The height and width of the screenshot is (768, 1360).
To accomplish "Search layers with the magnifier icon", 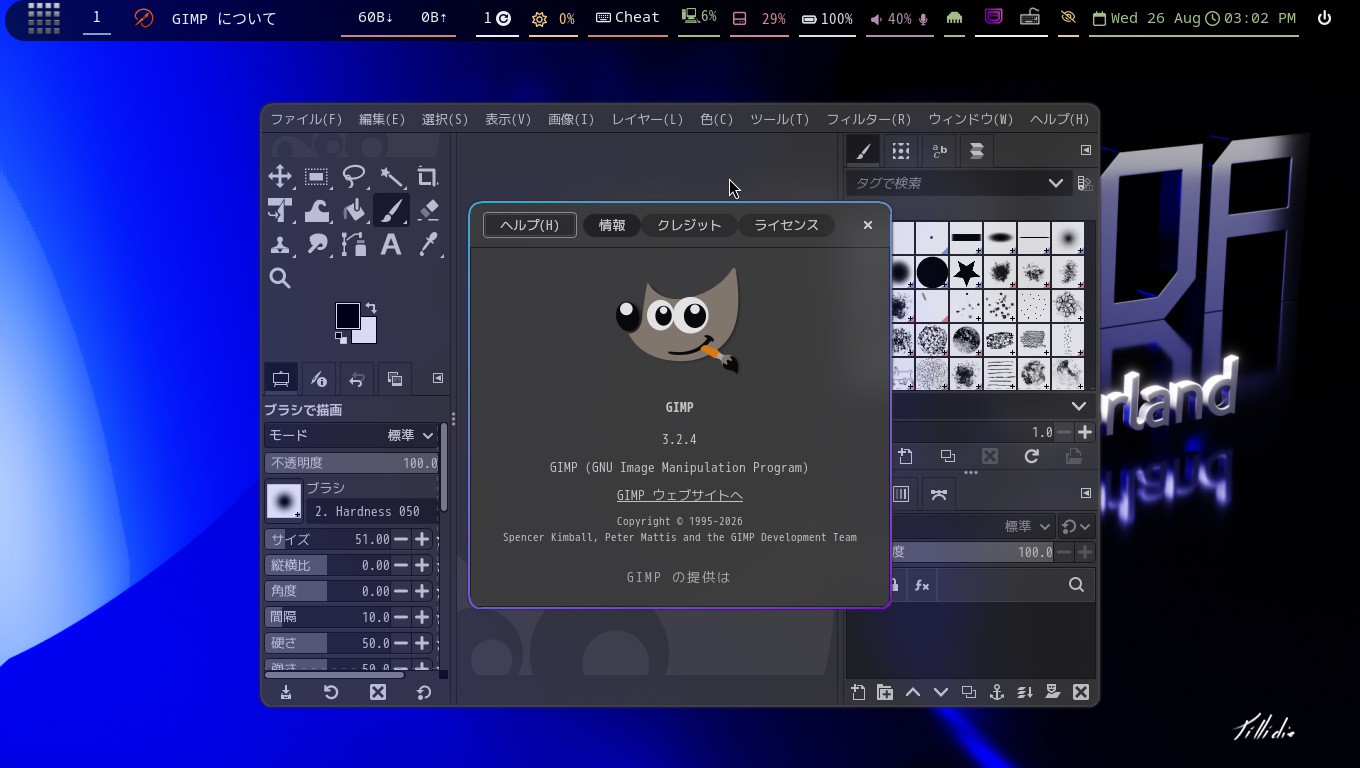I will [x=1076, y=585].
